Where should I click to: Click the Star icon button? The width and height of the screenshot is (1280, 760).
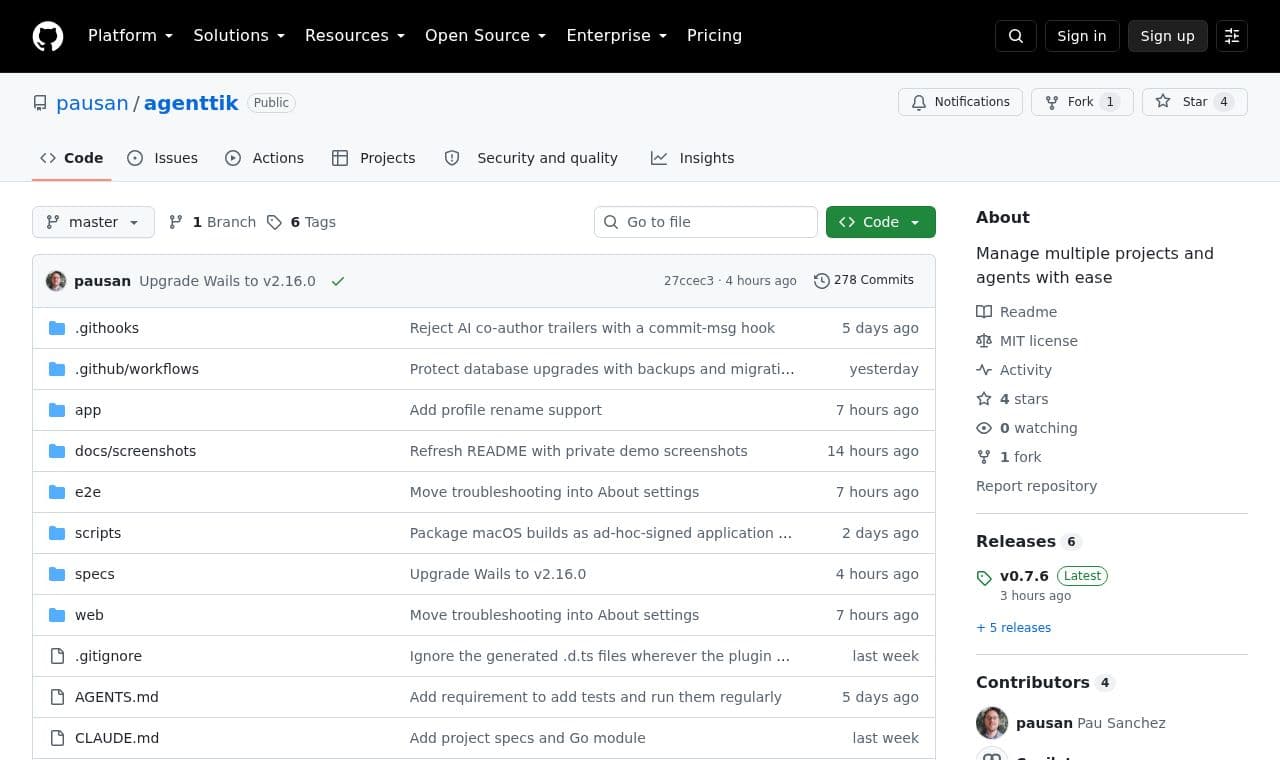pyautogui.click(x=1194, y=102)
